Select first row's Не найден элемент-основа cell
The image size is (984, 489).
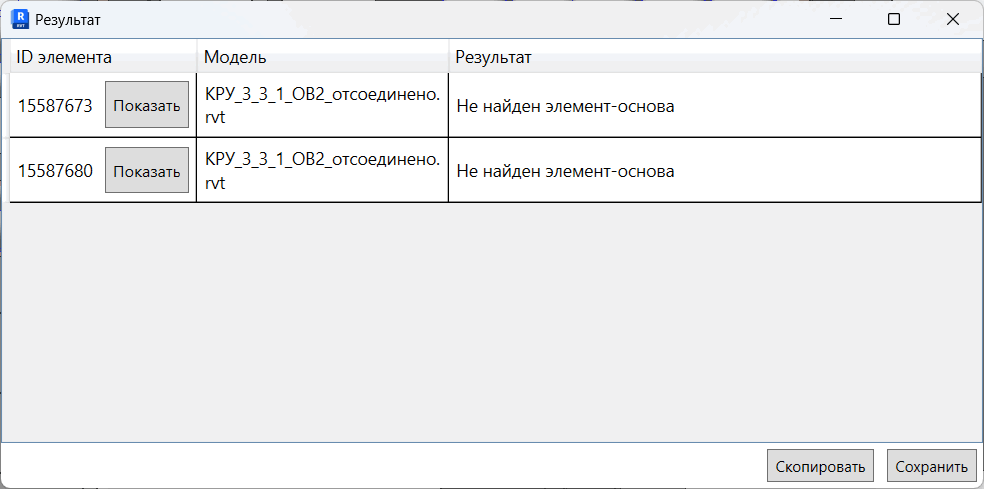click(715, 105)
